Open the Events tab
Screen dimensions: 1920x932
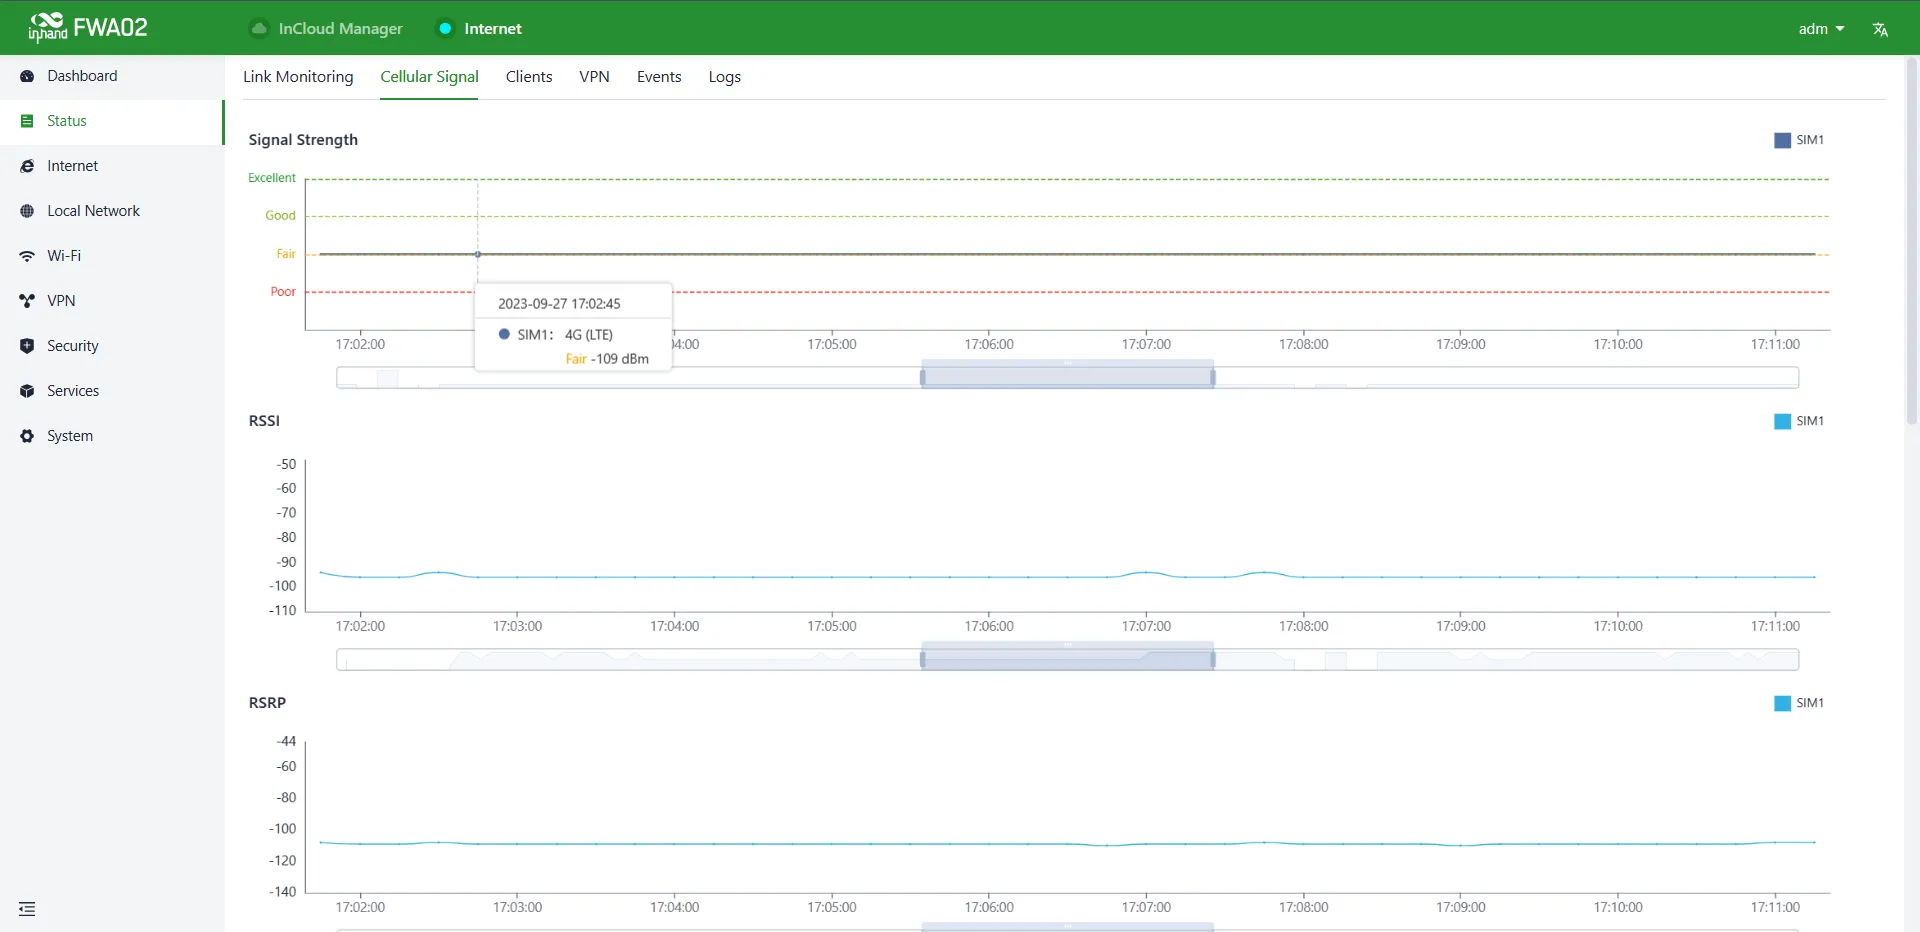tap(659, 77)
